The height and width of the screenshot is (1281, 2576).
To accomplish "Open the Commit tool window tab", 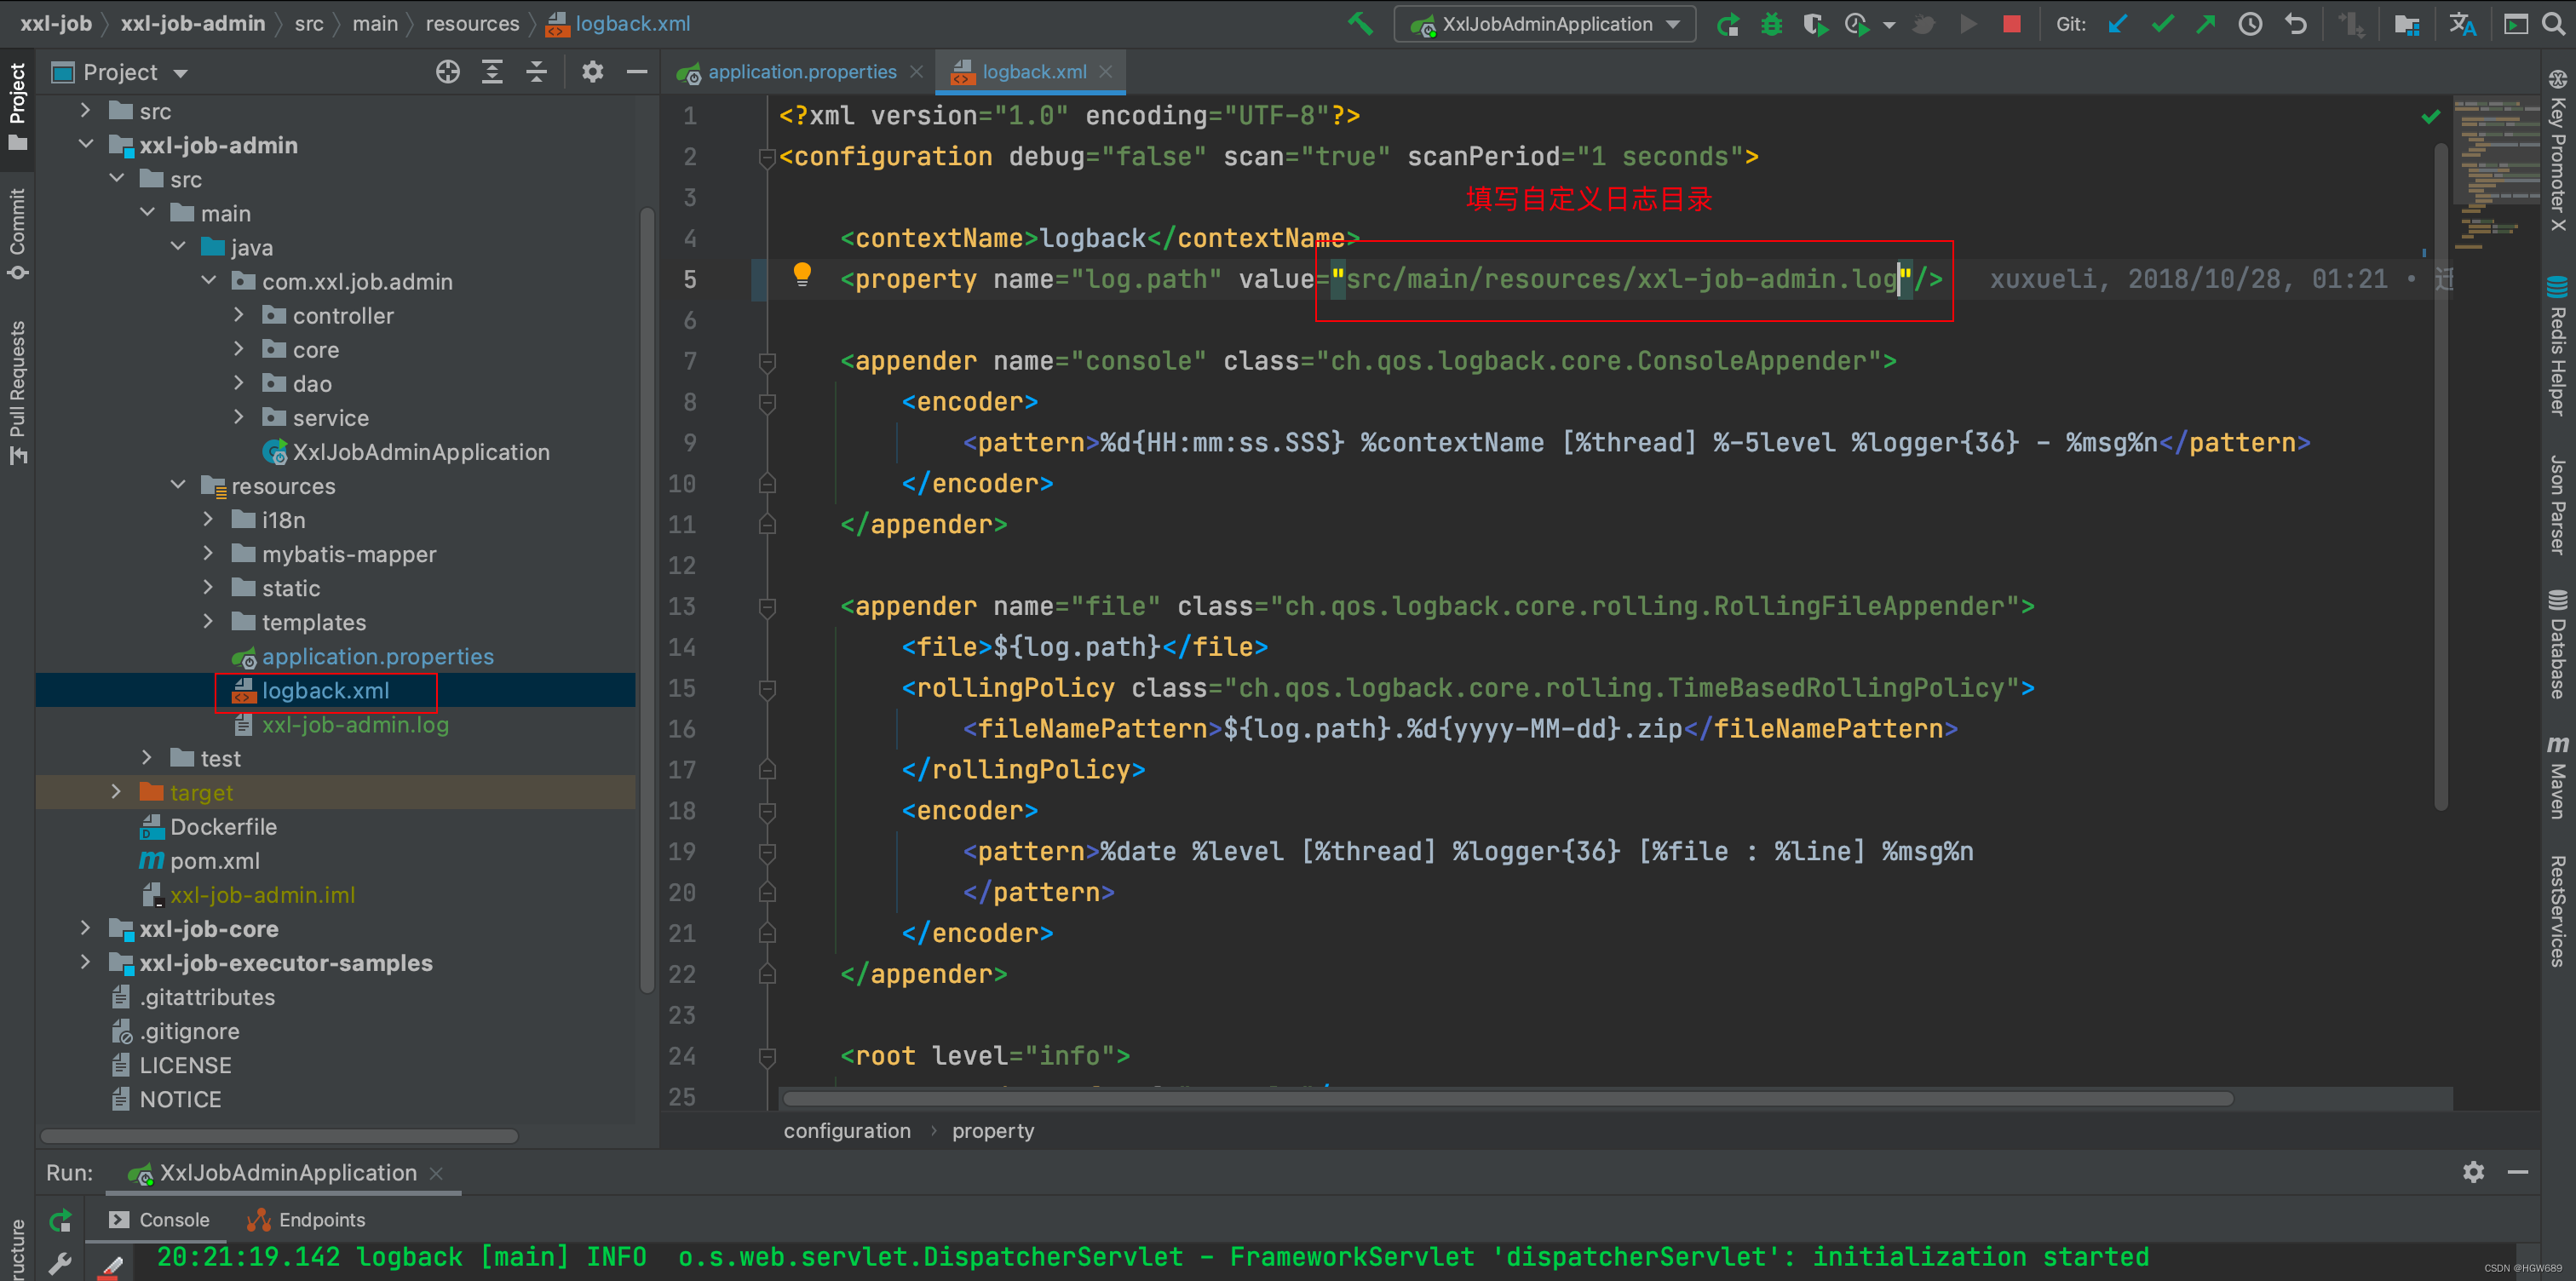I will [x=17, y=234].
